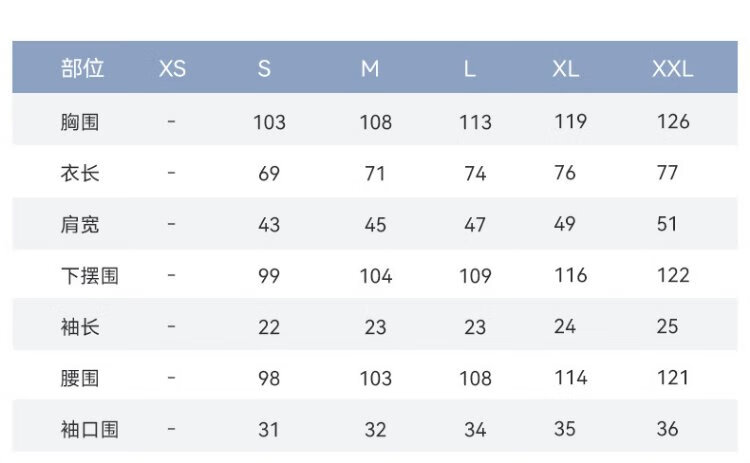750x463 pixels.
Task: Select the 袖口围 value 36 for XXL
Action: 667,430
